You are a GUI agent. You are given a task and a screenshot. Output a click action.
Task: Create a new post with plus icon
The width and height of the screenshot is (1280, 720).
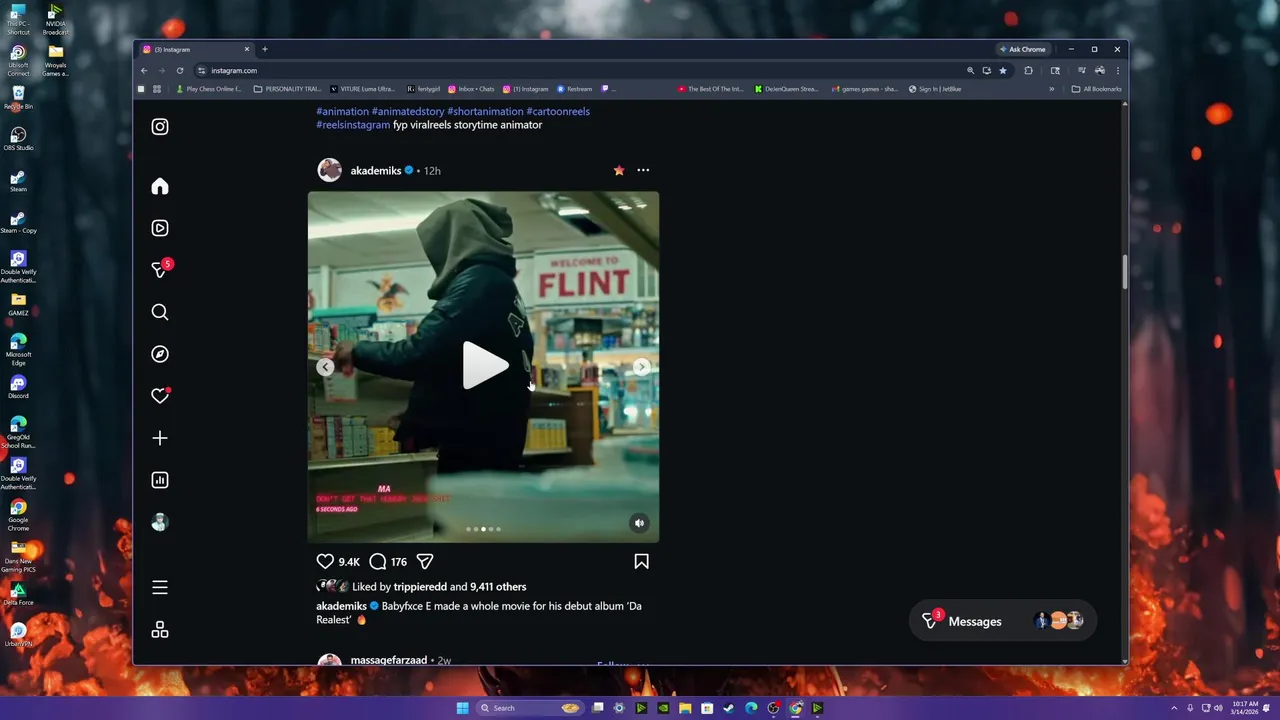pyautogui.click(x=160, y=438)
